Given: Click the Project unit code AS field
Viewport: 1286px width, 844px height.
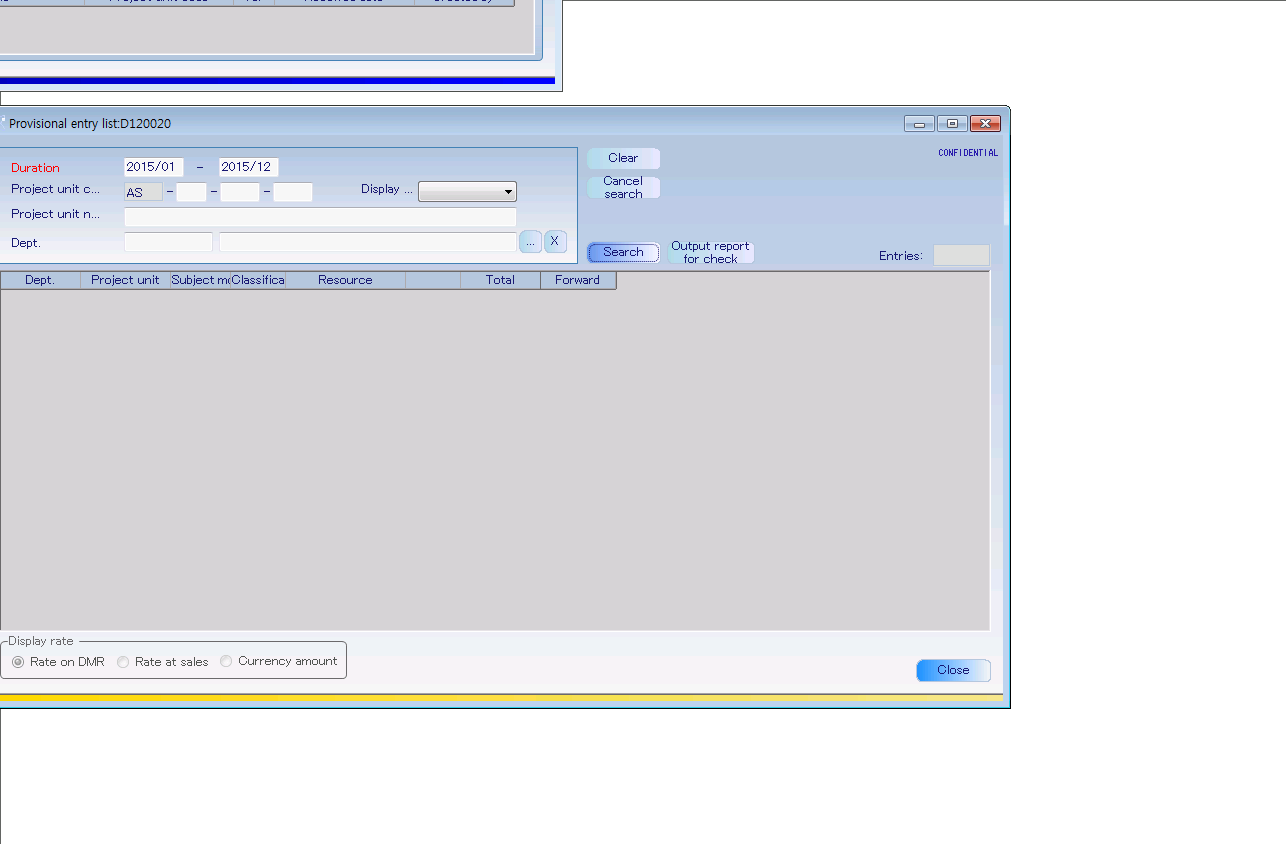Looking at the screenshot, I should tap(143, 192).
